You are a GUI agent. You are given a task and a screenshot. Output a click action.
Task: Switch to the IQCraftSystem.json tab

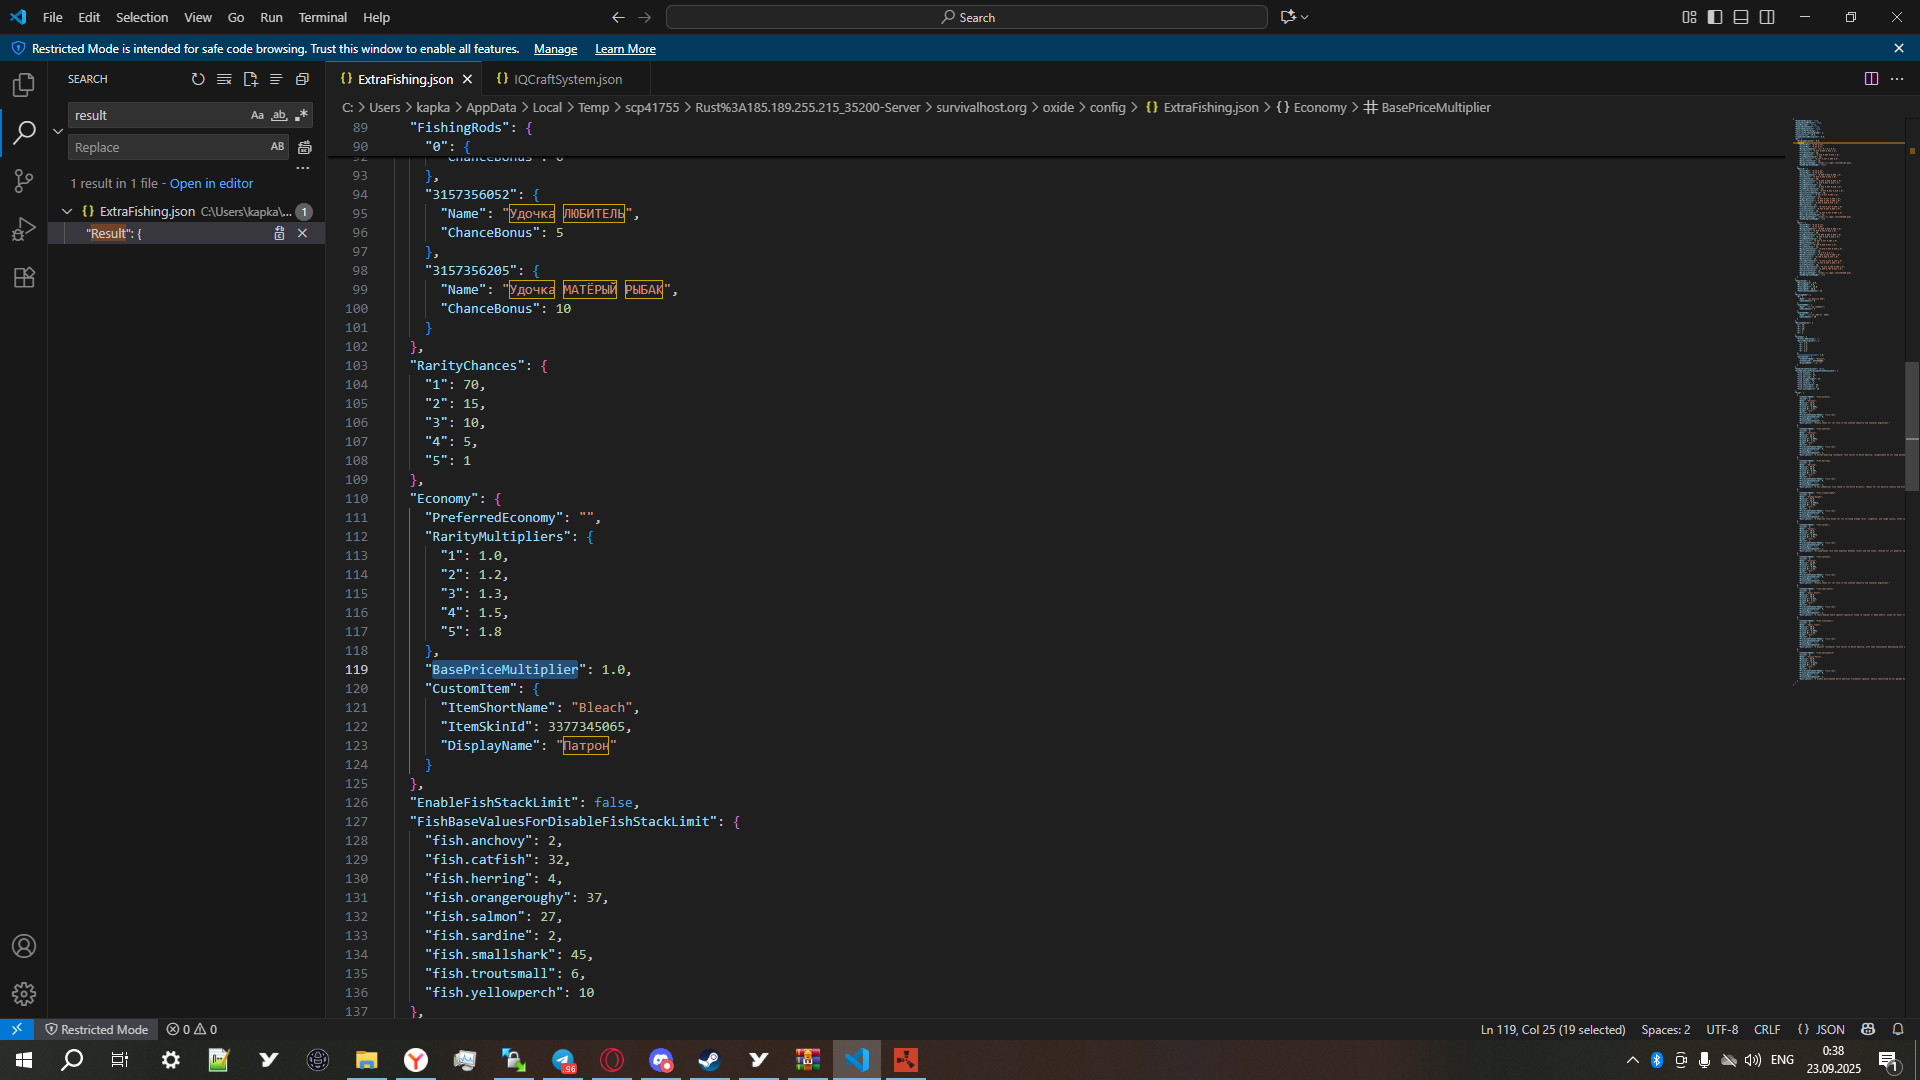click(567, 79)
